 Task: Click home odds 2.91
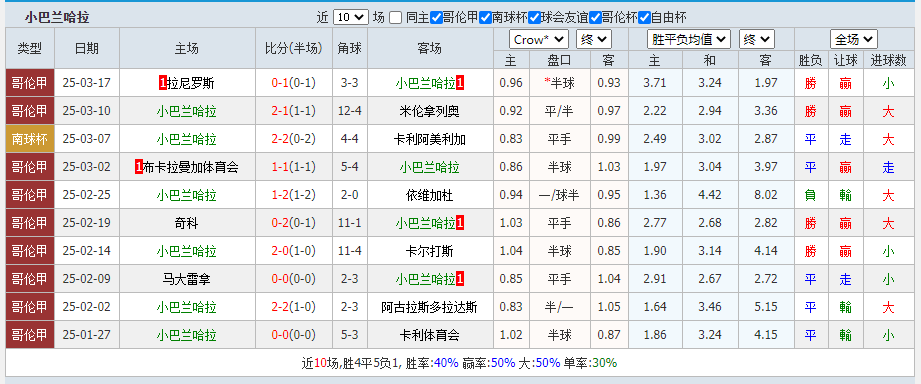[x=655, y=279]
